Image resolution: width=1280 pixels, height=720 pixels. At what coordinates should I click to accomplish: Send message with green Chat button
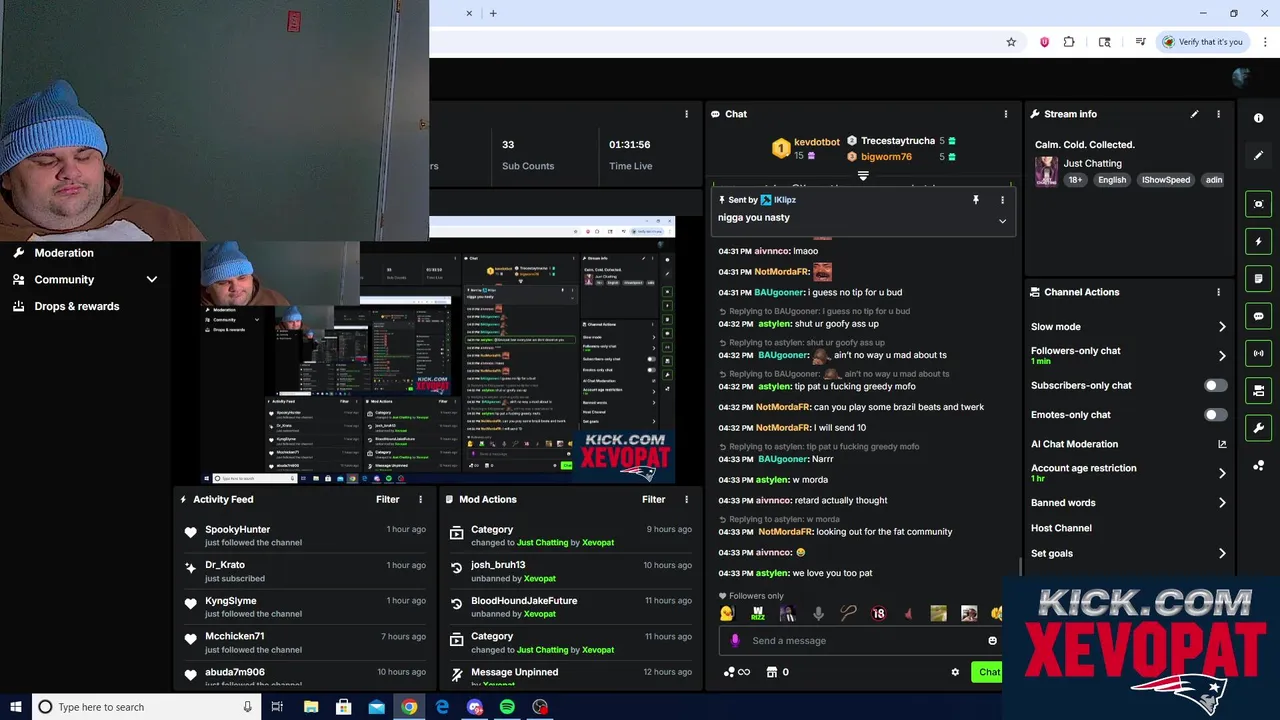988,672
